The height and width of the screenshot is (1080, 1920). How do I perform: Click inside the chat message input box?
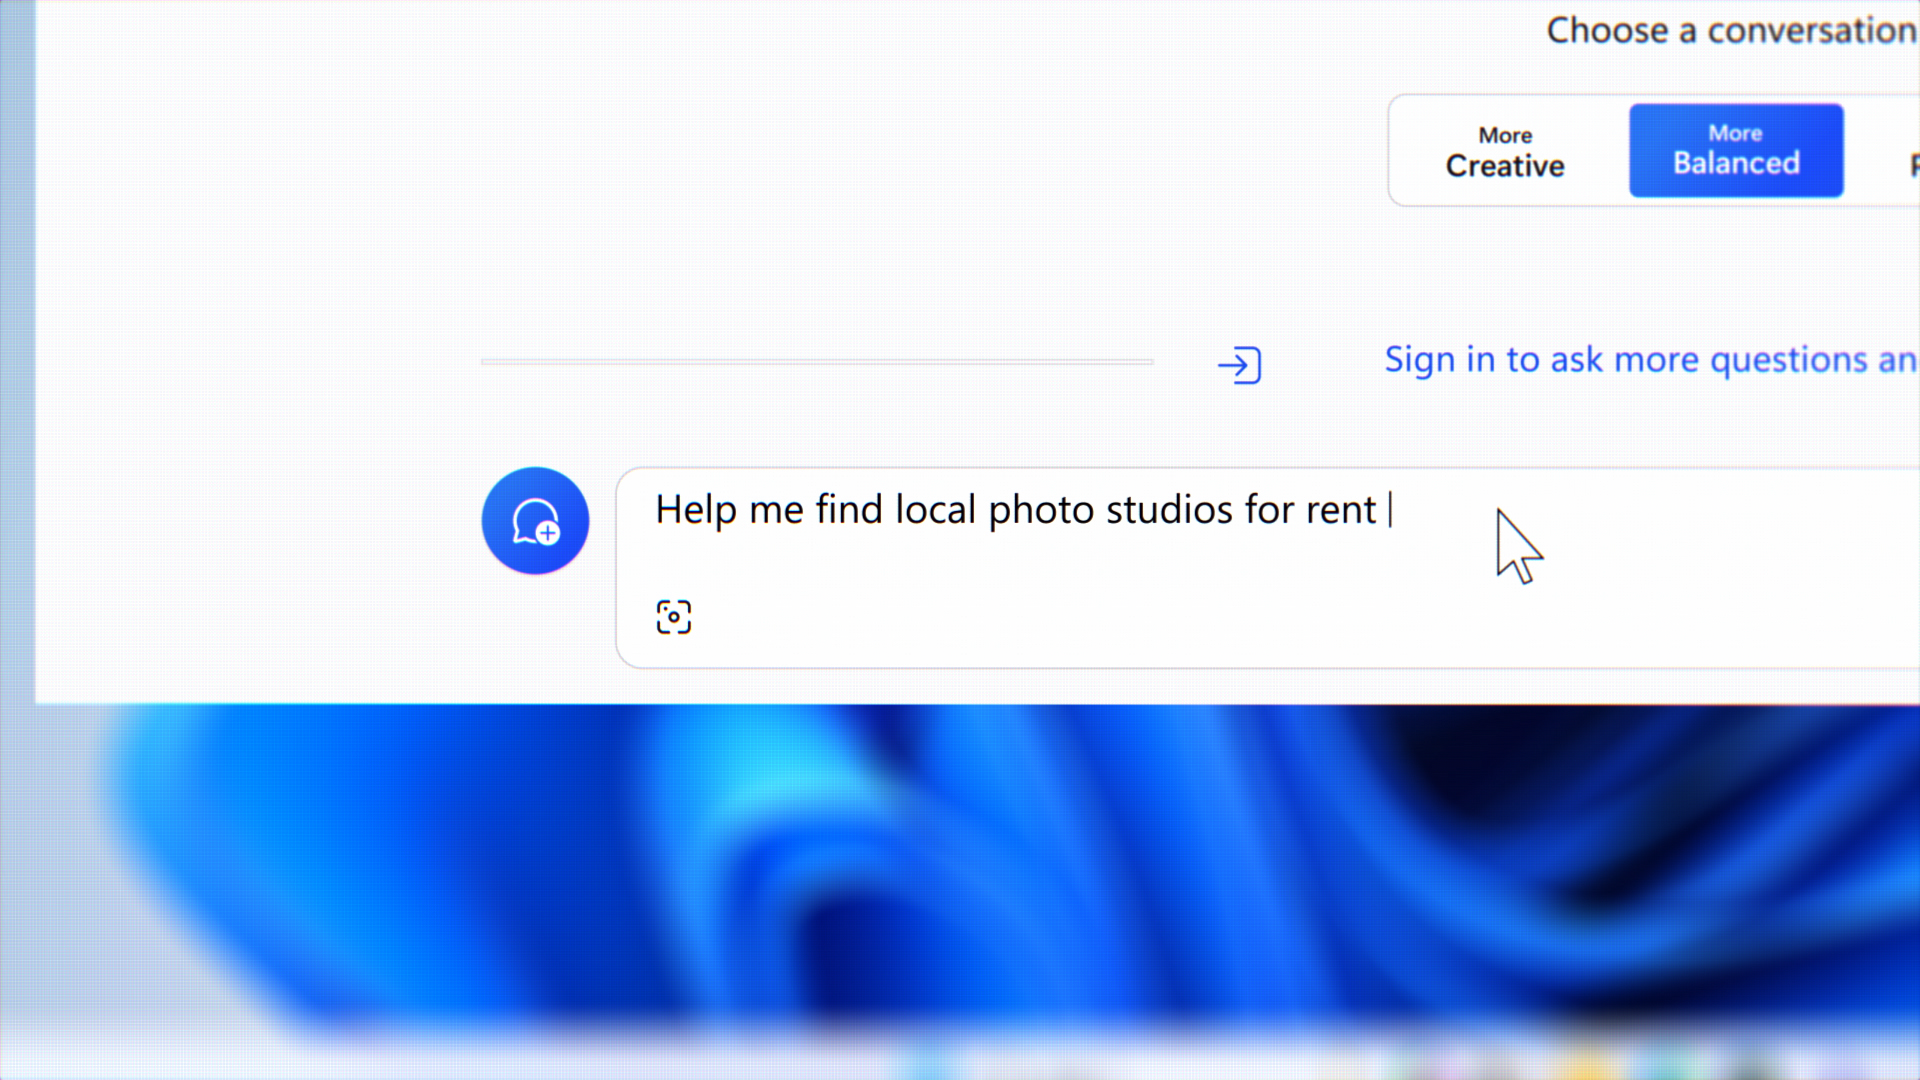(x=1268, y=567)
